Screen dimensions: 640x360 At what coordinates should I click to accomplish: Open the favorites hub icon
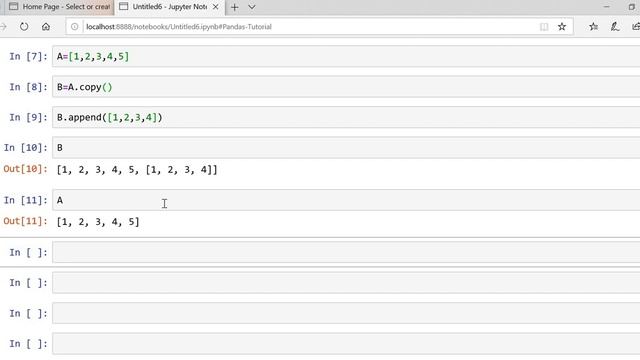(593, 27)
